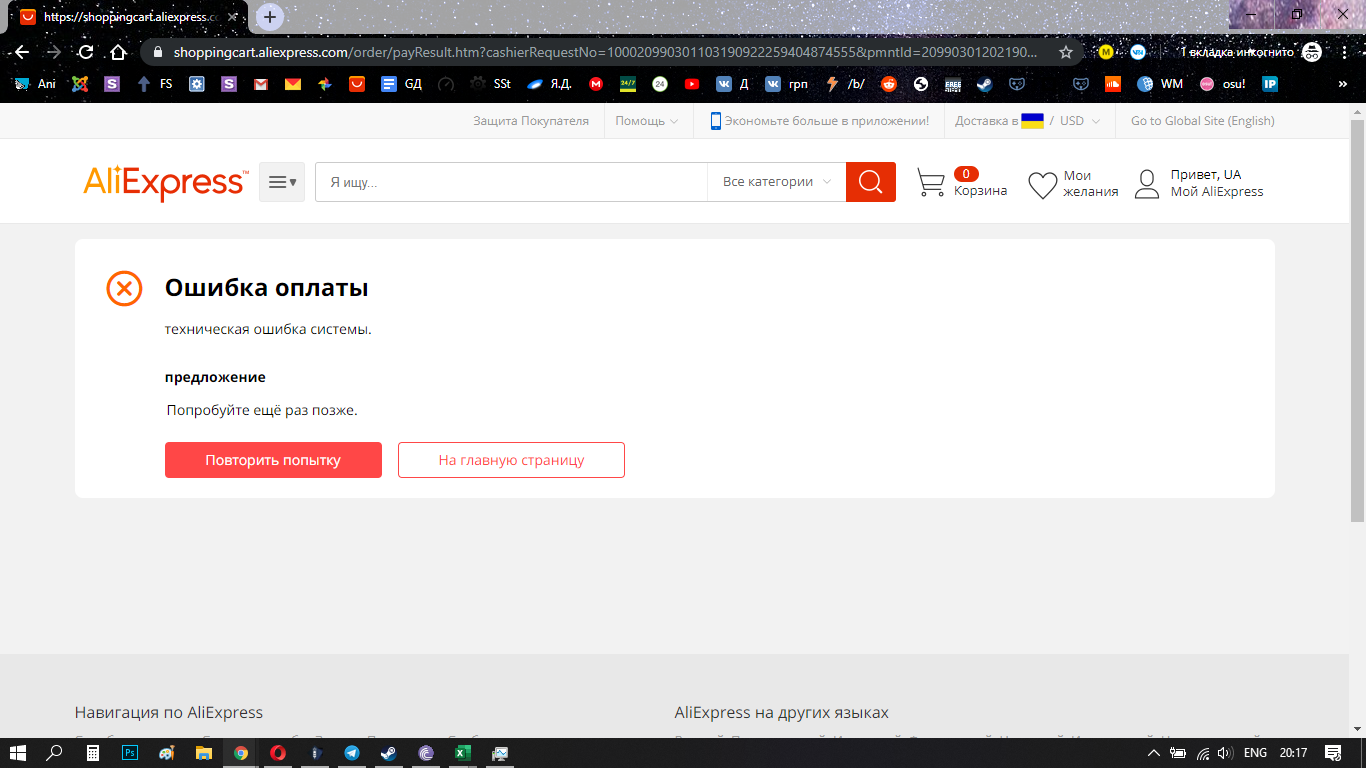
Task: Go to the browser home page
Action: coord(118,52)
